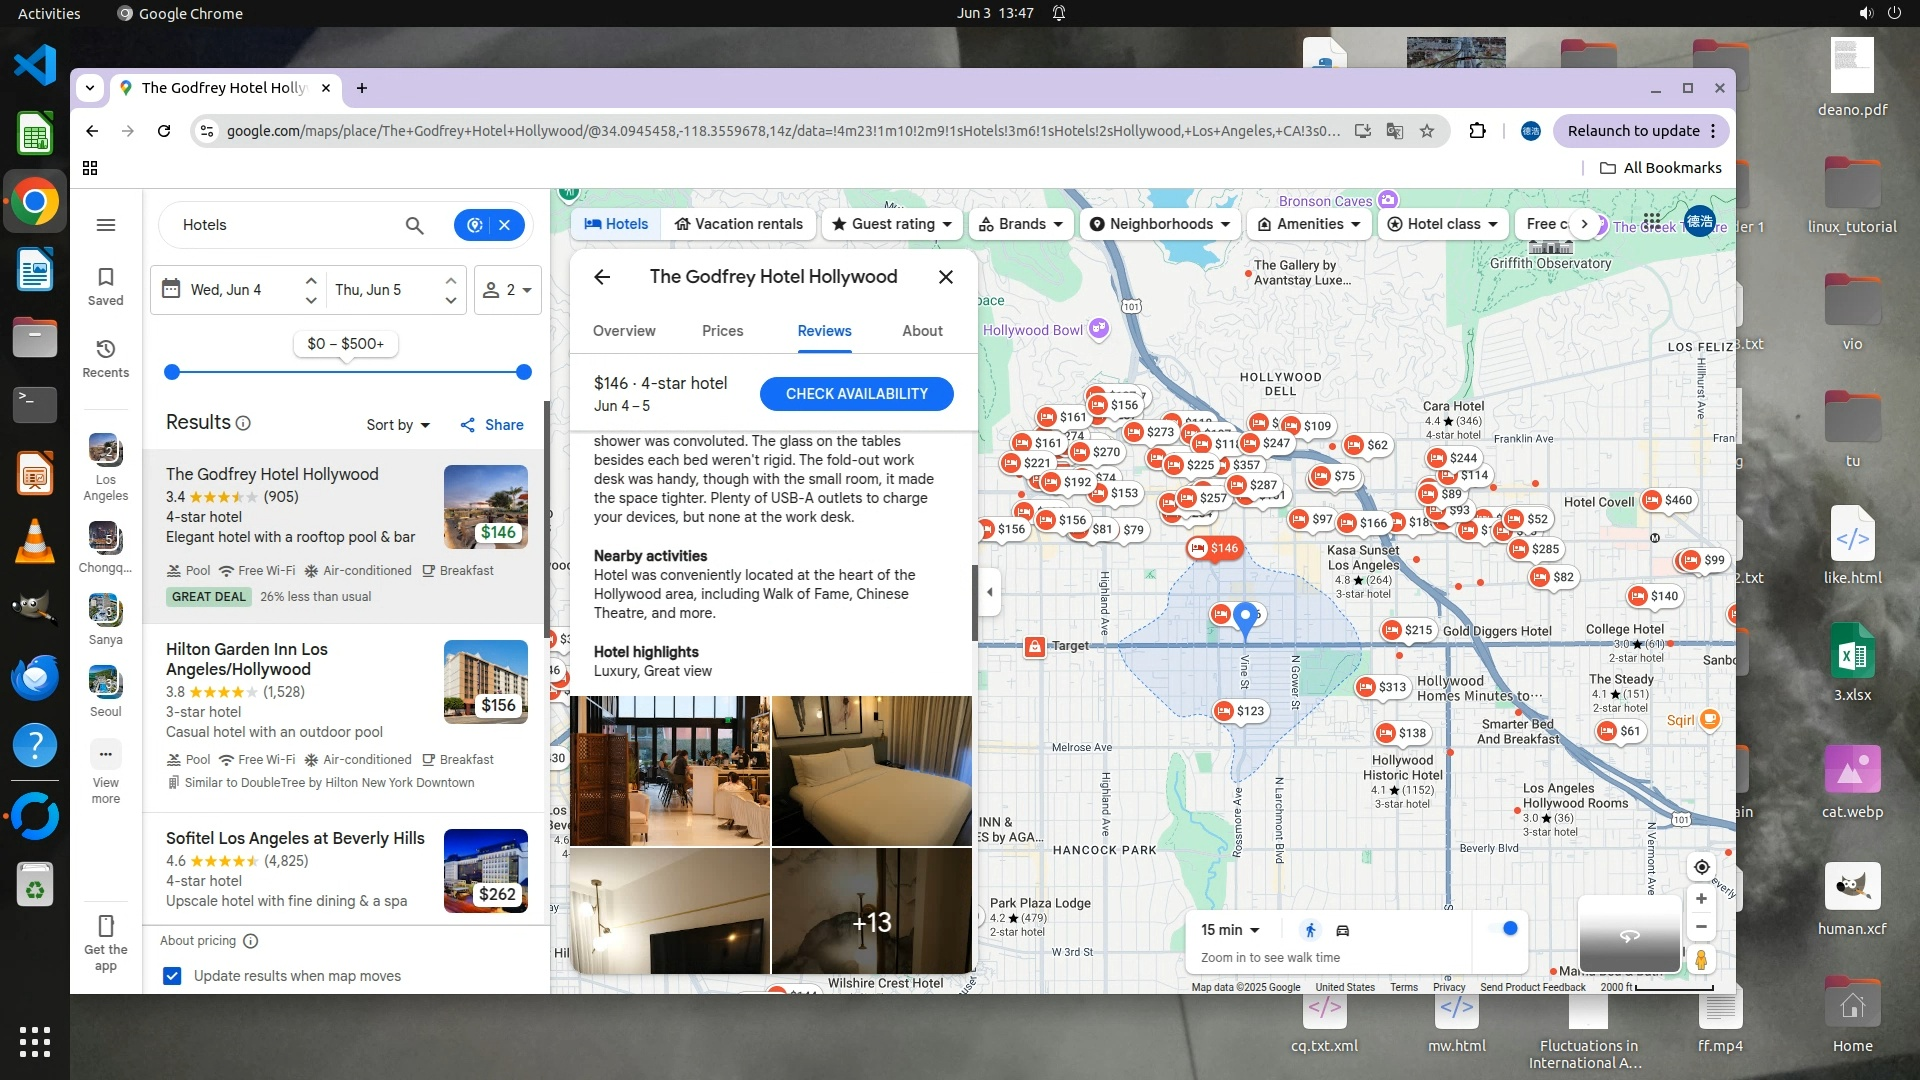Zoom in on the map

1701,899
